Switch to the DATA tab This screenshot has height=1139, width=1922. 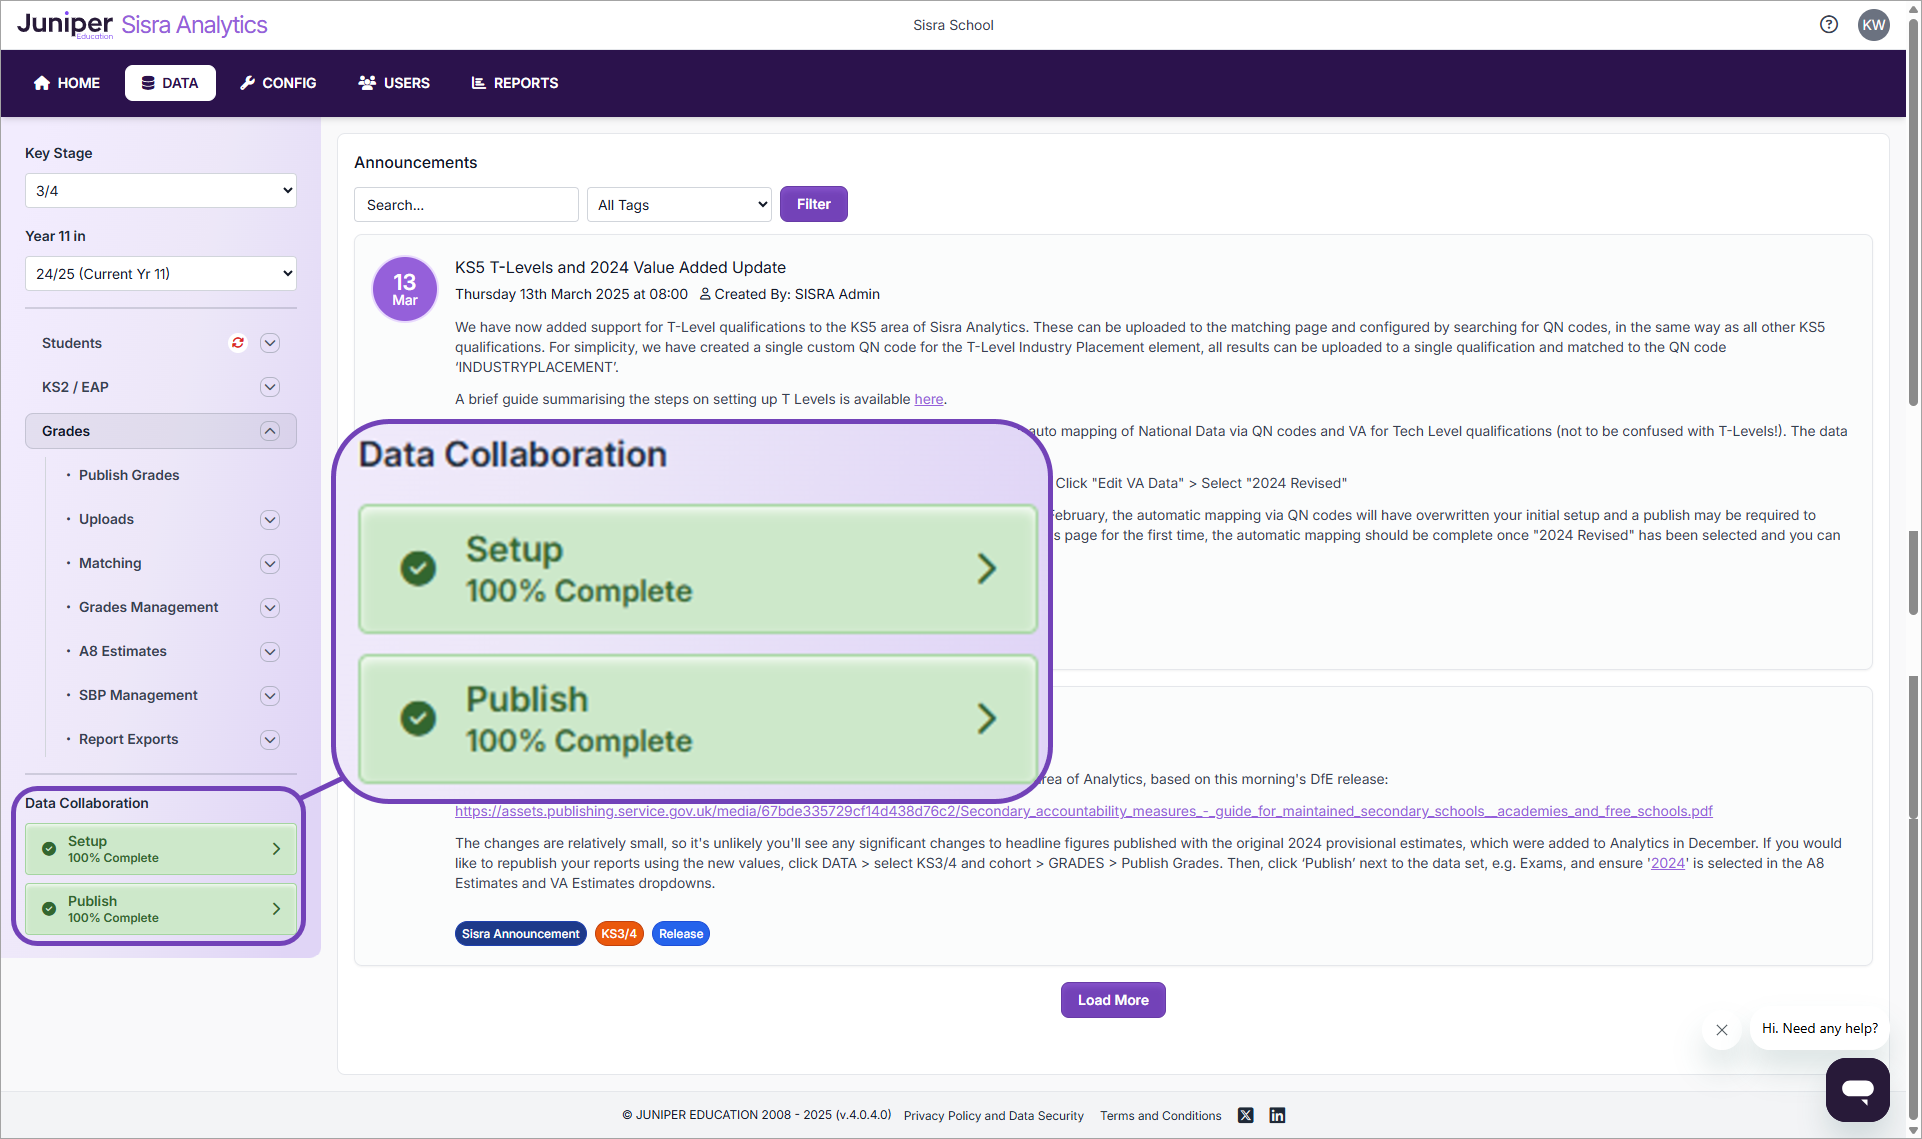170,82
